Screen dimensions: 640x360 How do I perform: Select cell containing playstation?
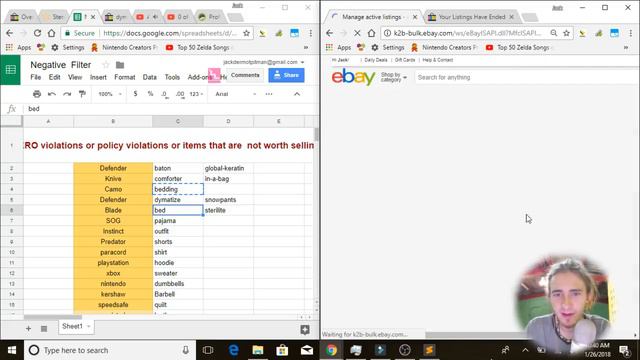pyautogui.click(x=113, y=263)
